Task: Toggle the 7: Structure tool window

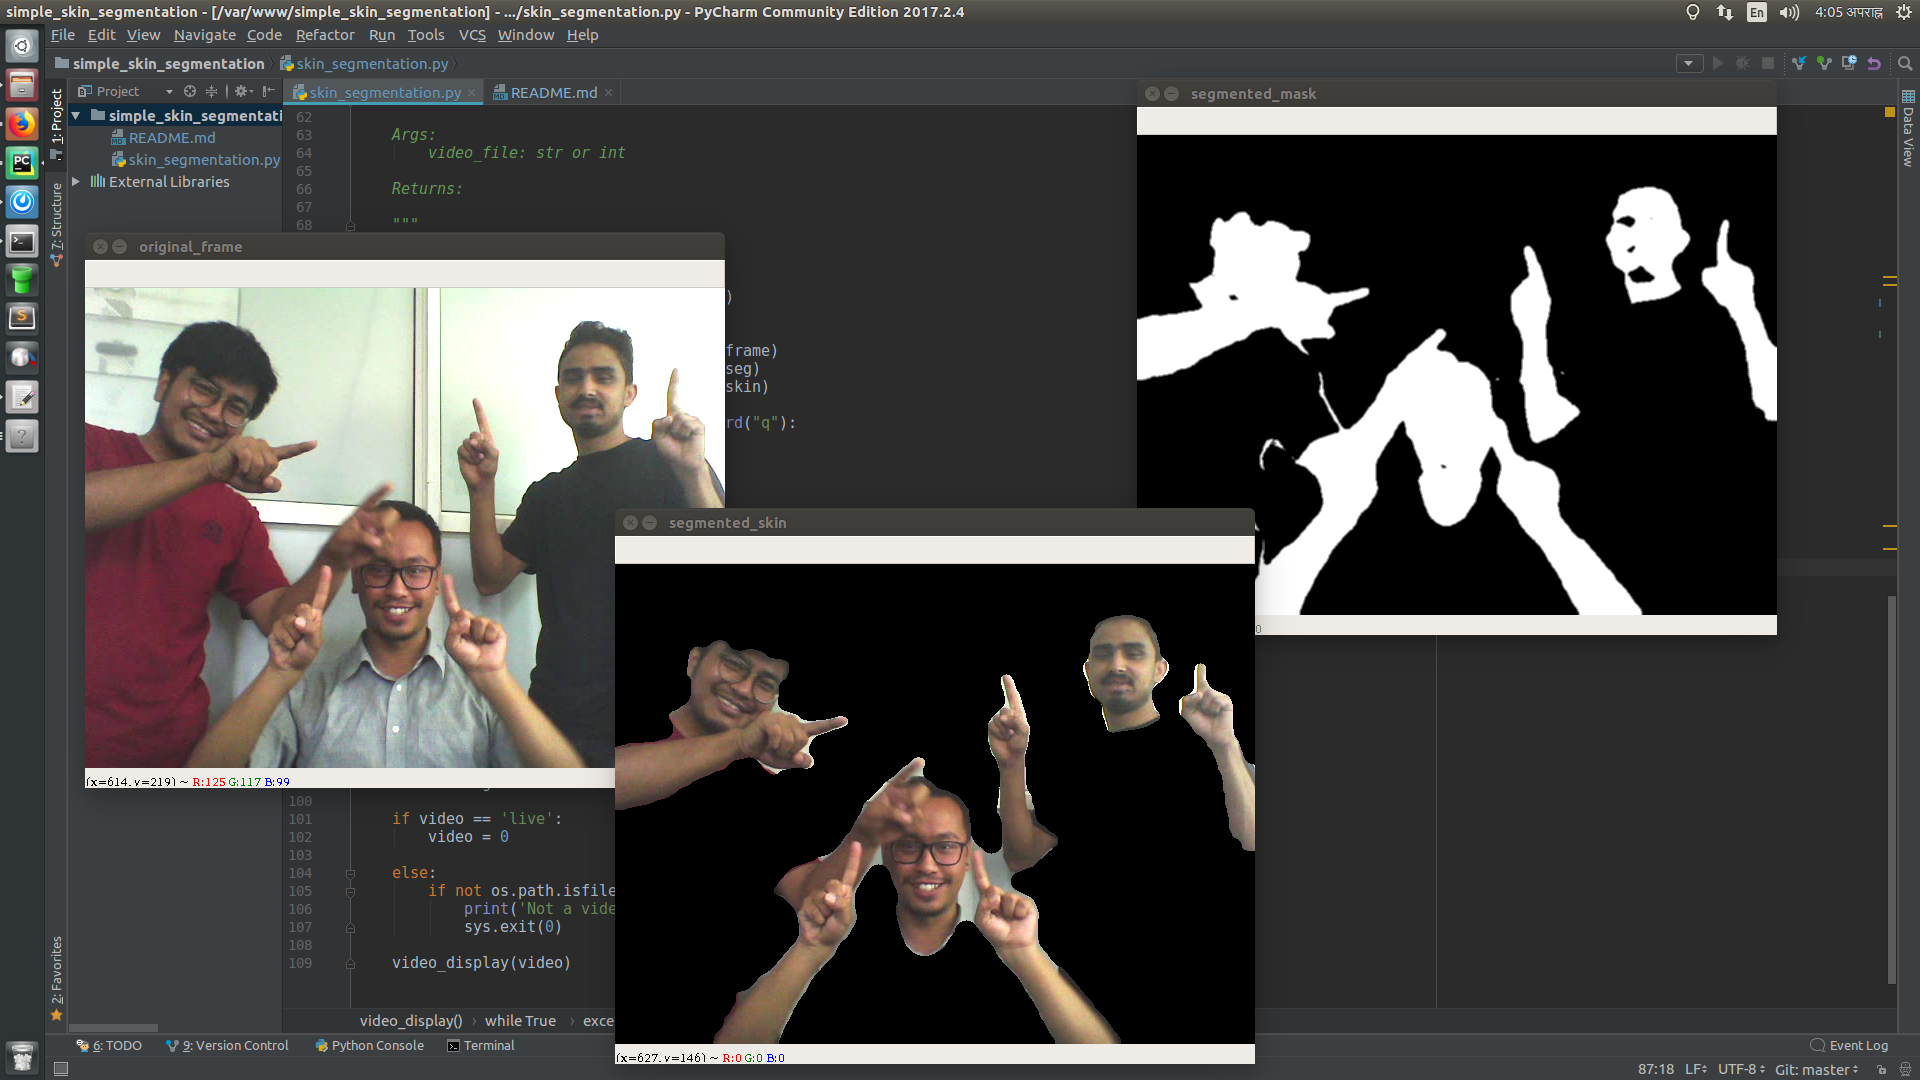Action: click(57, 222)
